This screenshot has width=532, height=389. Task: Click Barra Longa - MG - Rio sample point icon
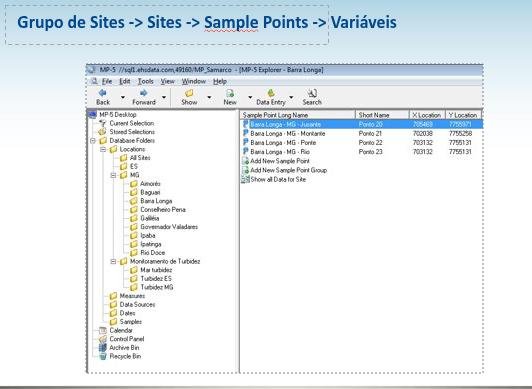coord(246,152)
